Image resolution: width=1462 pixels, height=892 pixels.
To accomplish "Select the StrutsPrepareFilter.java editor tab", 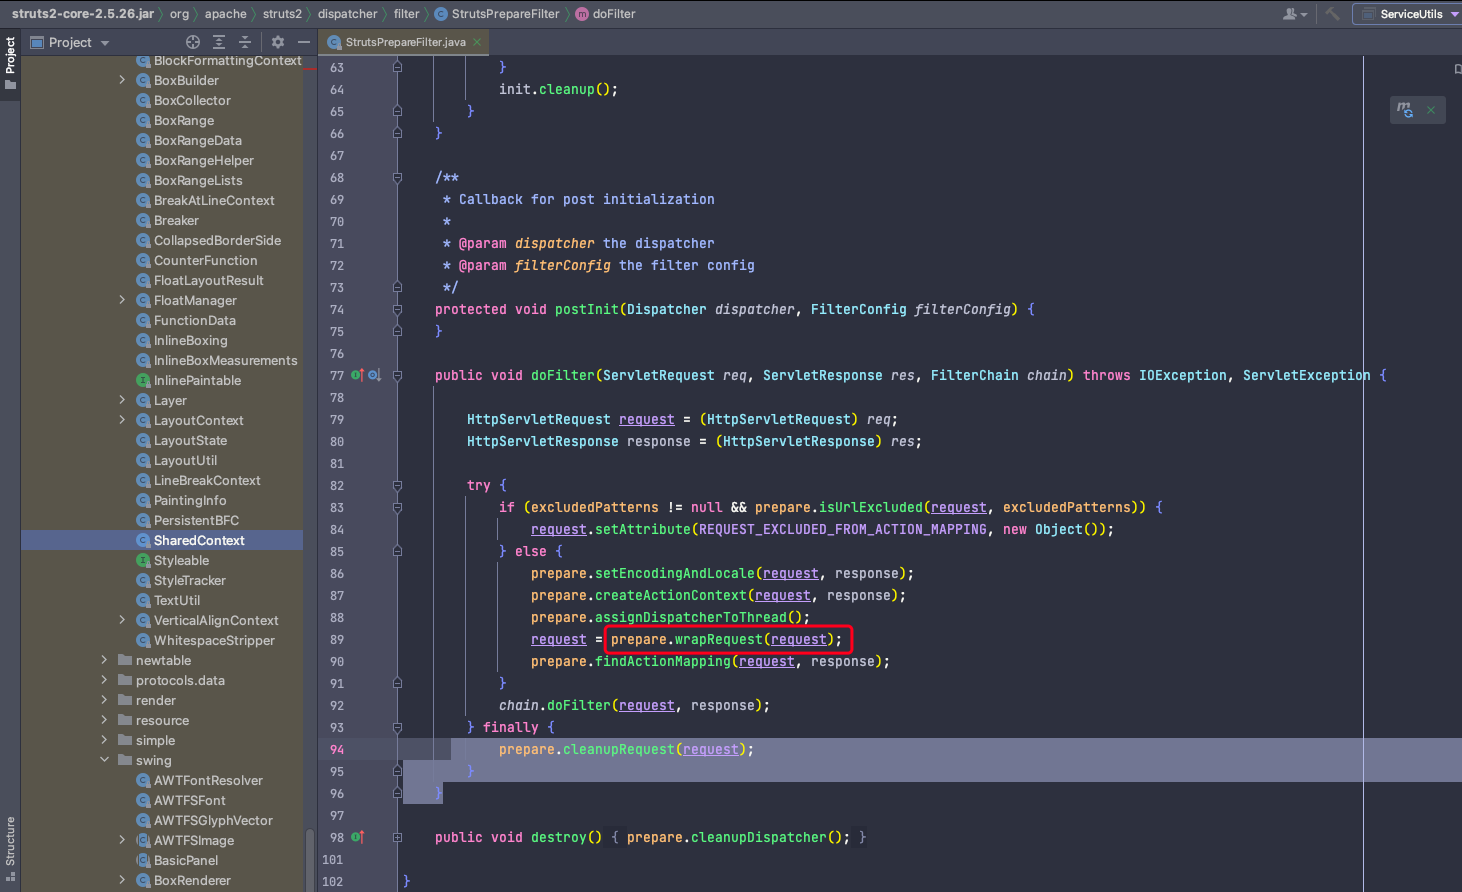I will (405, 42).
